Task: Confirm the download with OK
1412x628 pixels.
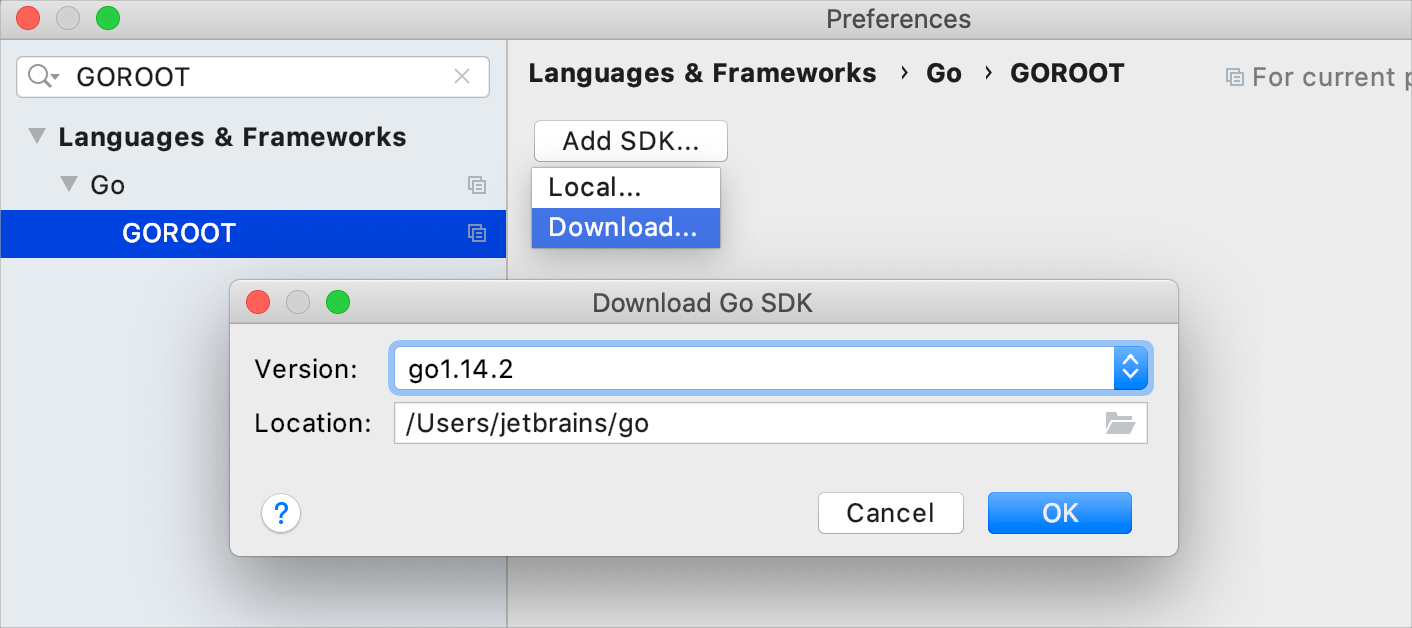Action: (1059, 512)
